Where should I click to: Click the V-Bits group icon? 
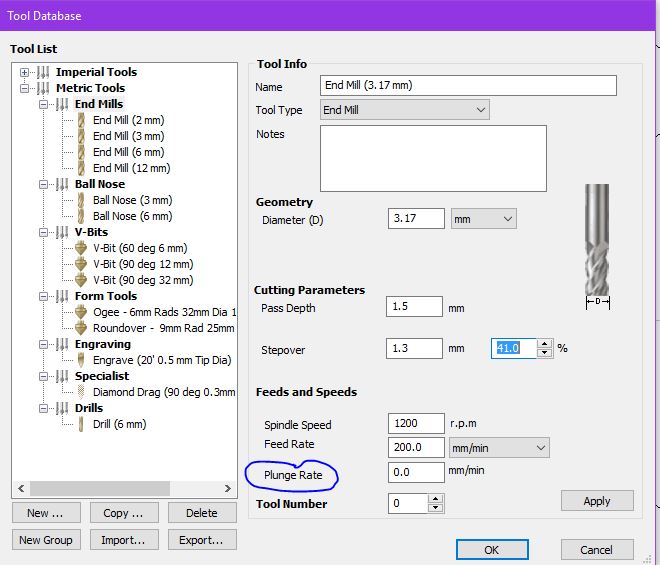pos(62,232)
